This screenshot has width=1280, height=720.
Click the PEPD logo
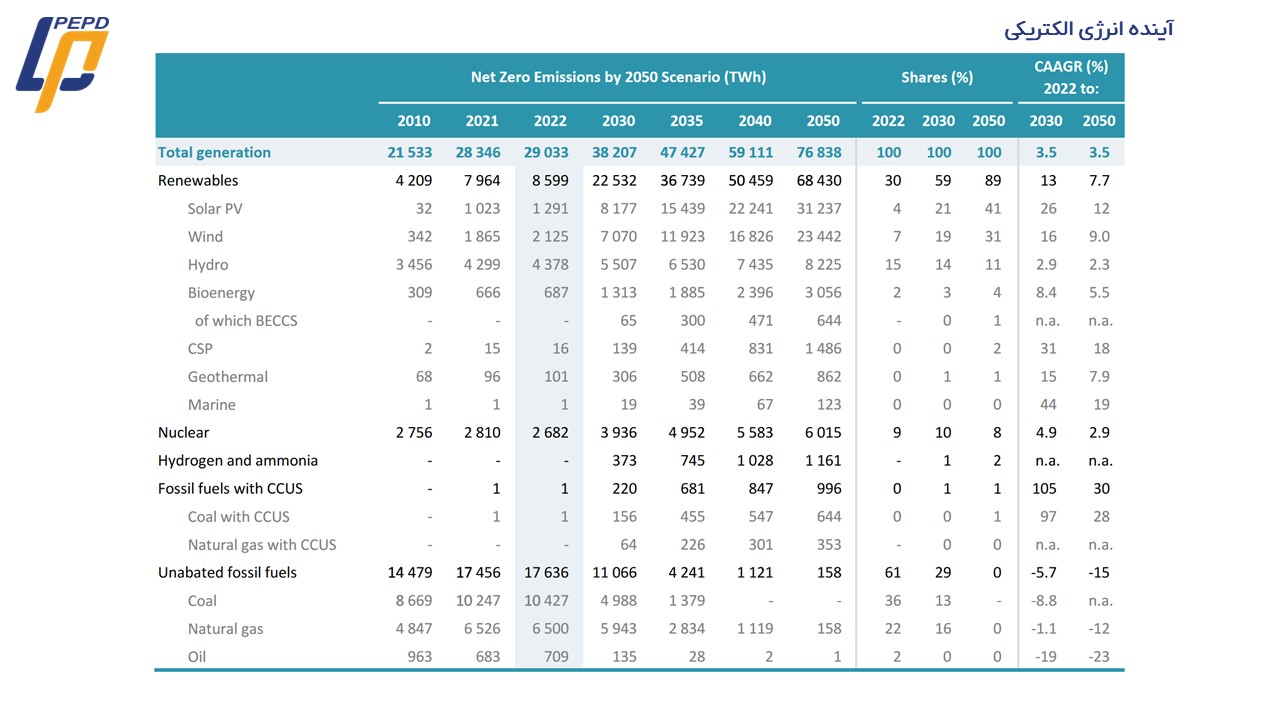click(62, 64)
